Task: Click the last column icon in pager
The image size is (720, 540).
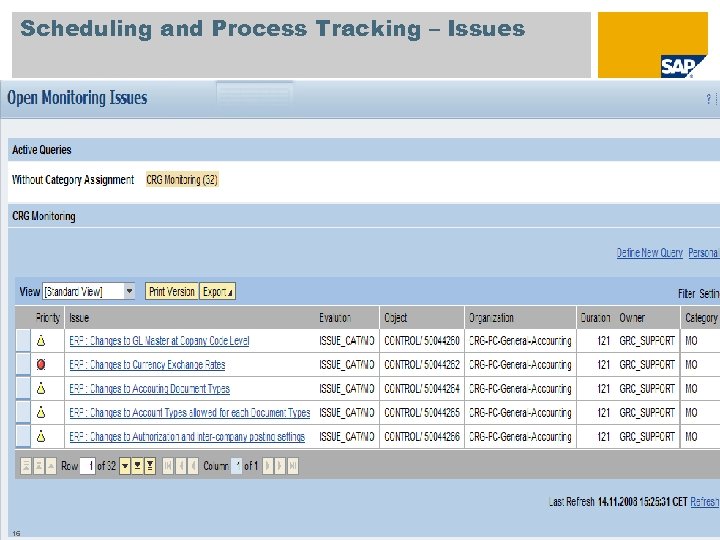Action: 293,466
